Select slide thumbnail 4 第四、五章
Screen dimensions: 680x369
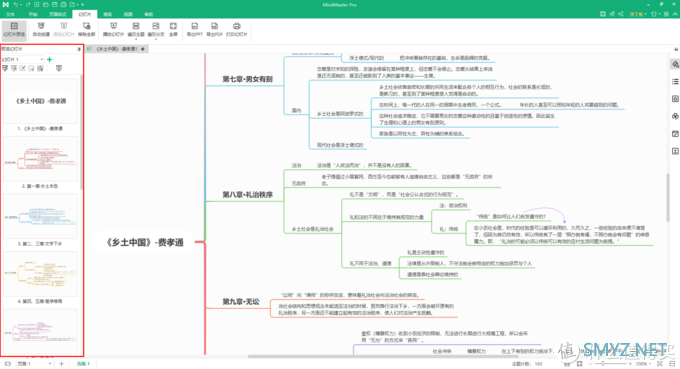pos(40,274)
